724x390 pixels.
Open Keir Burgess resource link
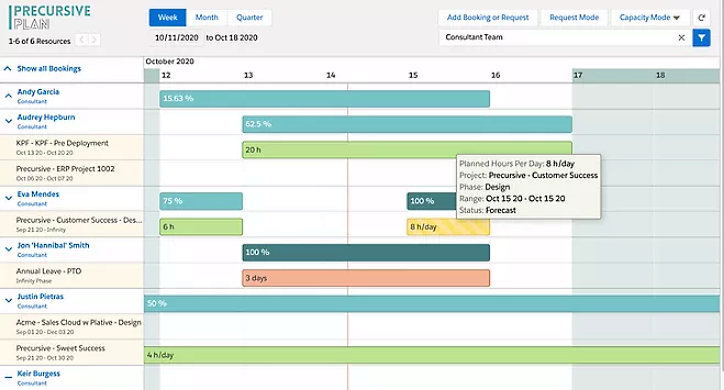(x=38, y=374)
